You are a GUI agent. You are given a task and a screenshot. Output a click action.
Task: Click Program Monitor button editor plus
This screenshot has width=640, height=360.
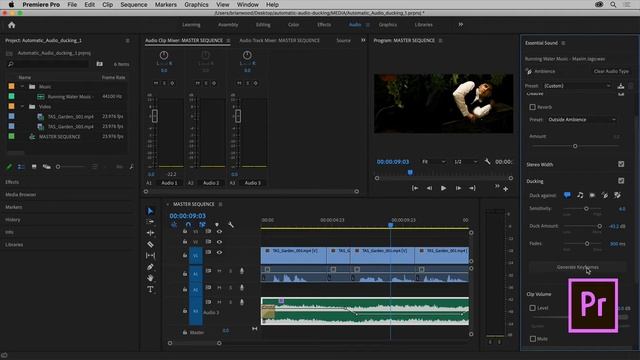click(506, 189)
